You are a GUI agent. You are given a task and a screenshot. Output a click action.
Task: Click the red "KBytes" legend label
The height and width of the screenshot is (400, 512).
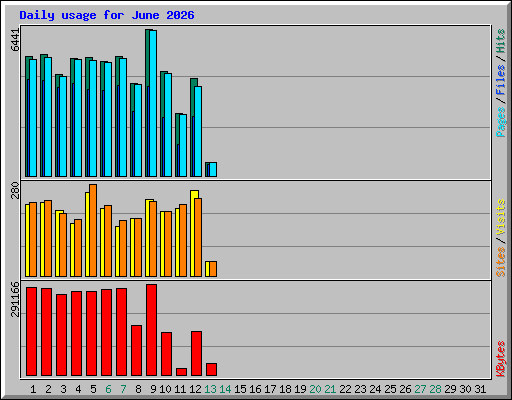[x=501, y=359]
